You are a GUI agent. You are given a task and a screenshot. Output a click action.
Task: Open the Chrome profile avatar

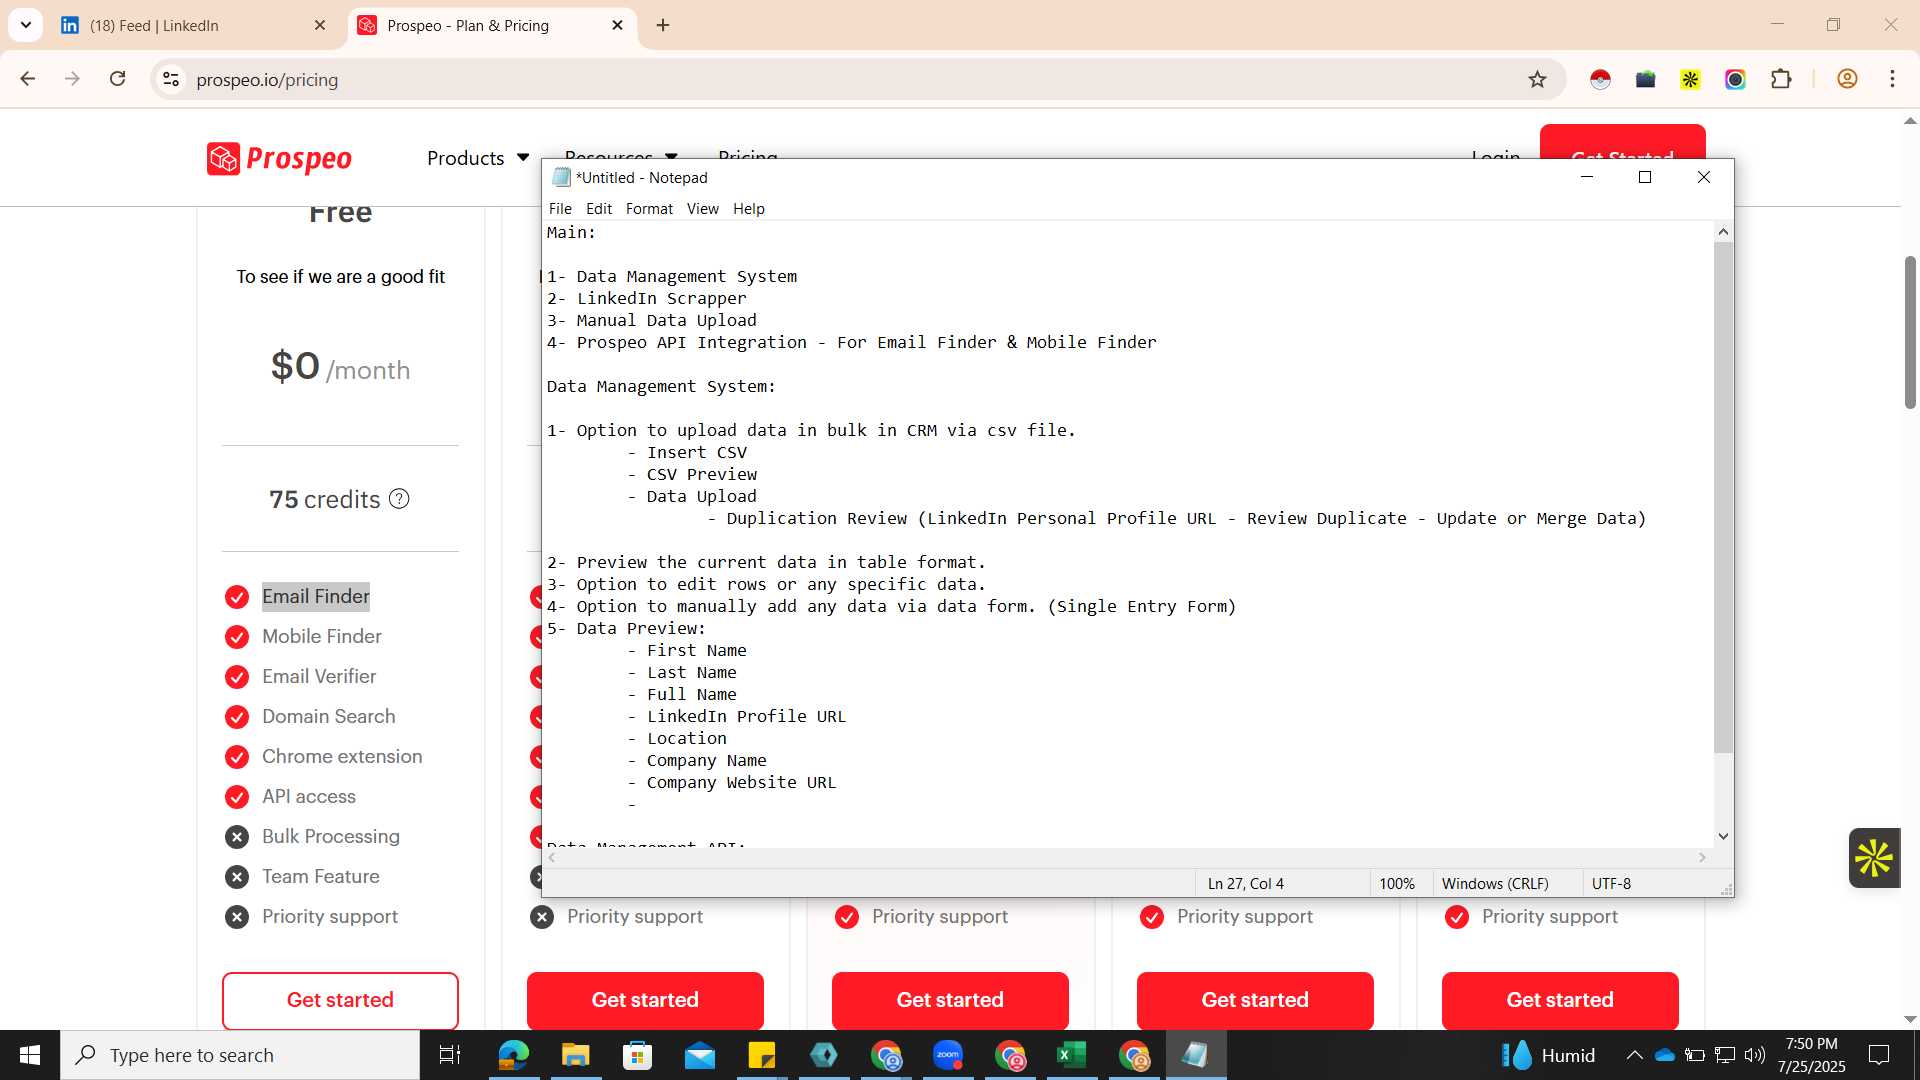(1847, 79)
